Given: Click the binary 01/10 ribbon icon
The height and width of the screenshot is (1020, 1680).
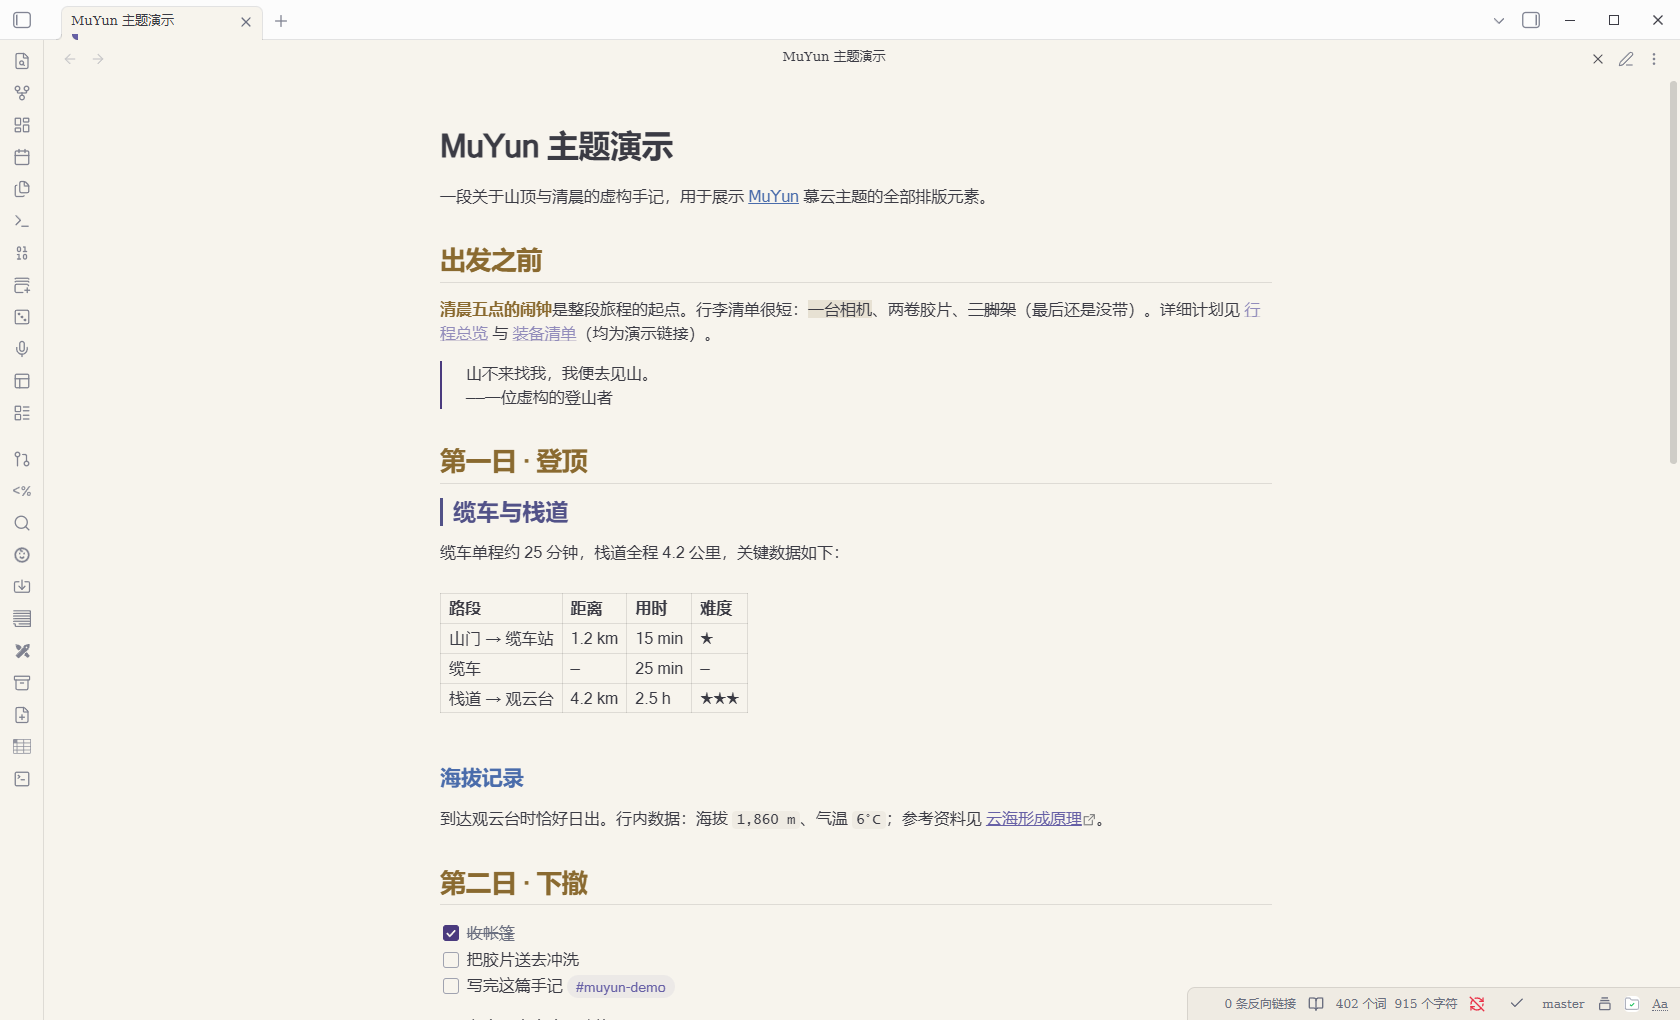Looking at the screenshot, I should coord(22,253).
